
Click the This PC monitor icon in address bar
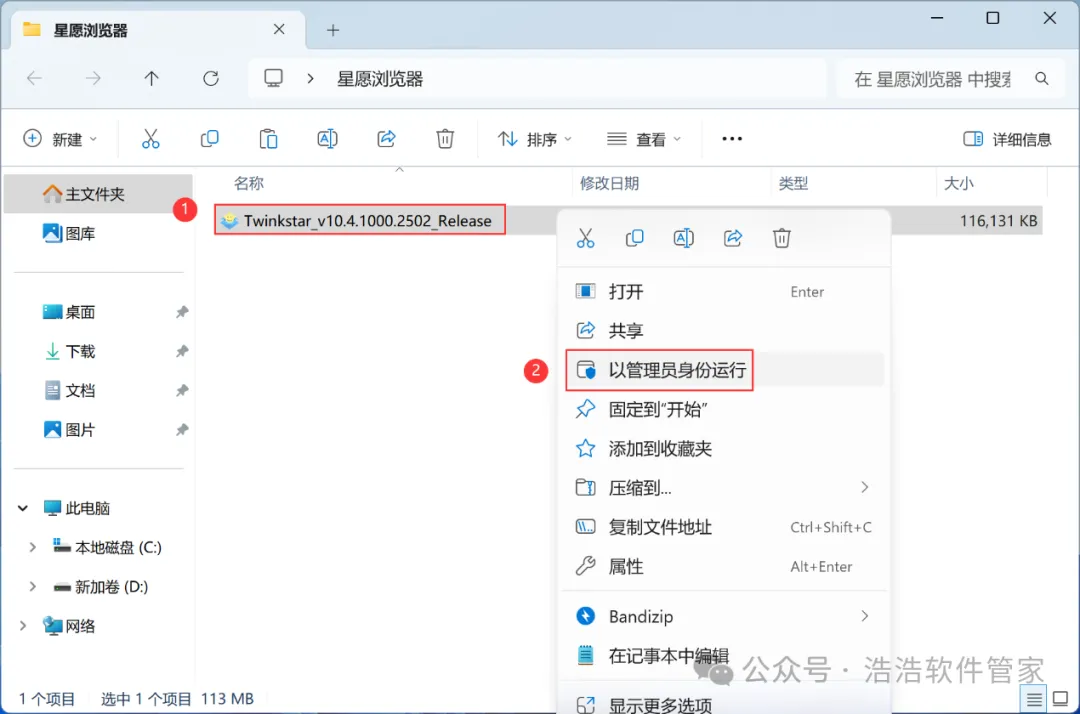273,78
